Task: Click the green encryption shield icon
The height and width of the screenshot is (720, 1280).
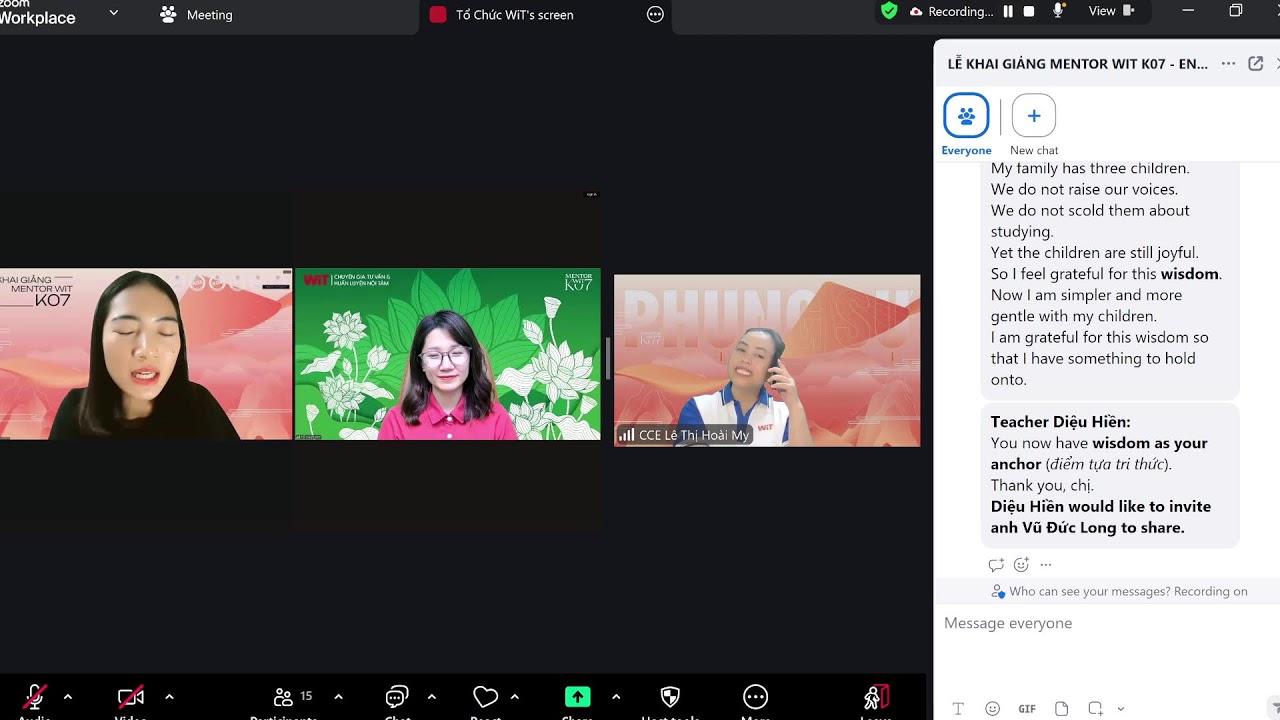Action: pyautogui.click(x=889, y=11)
